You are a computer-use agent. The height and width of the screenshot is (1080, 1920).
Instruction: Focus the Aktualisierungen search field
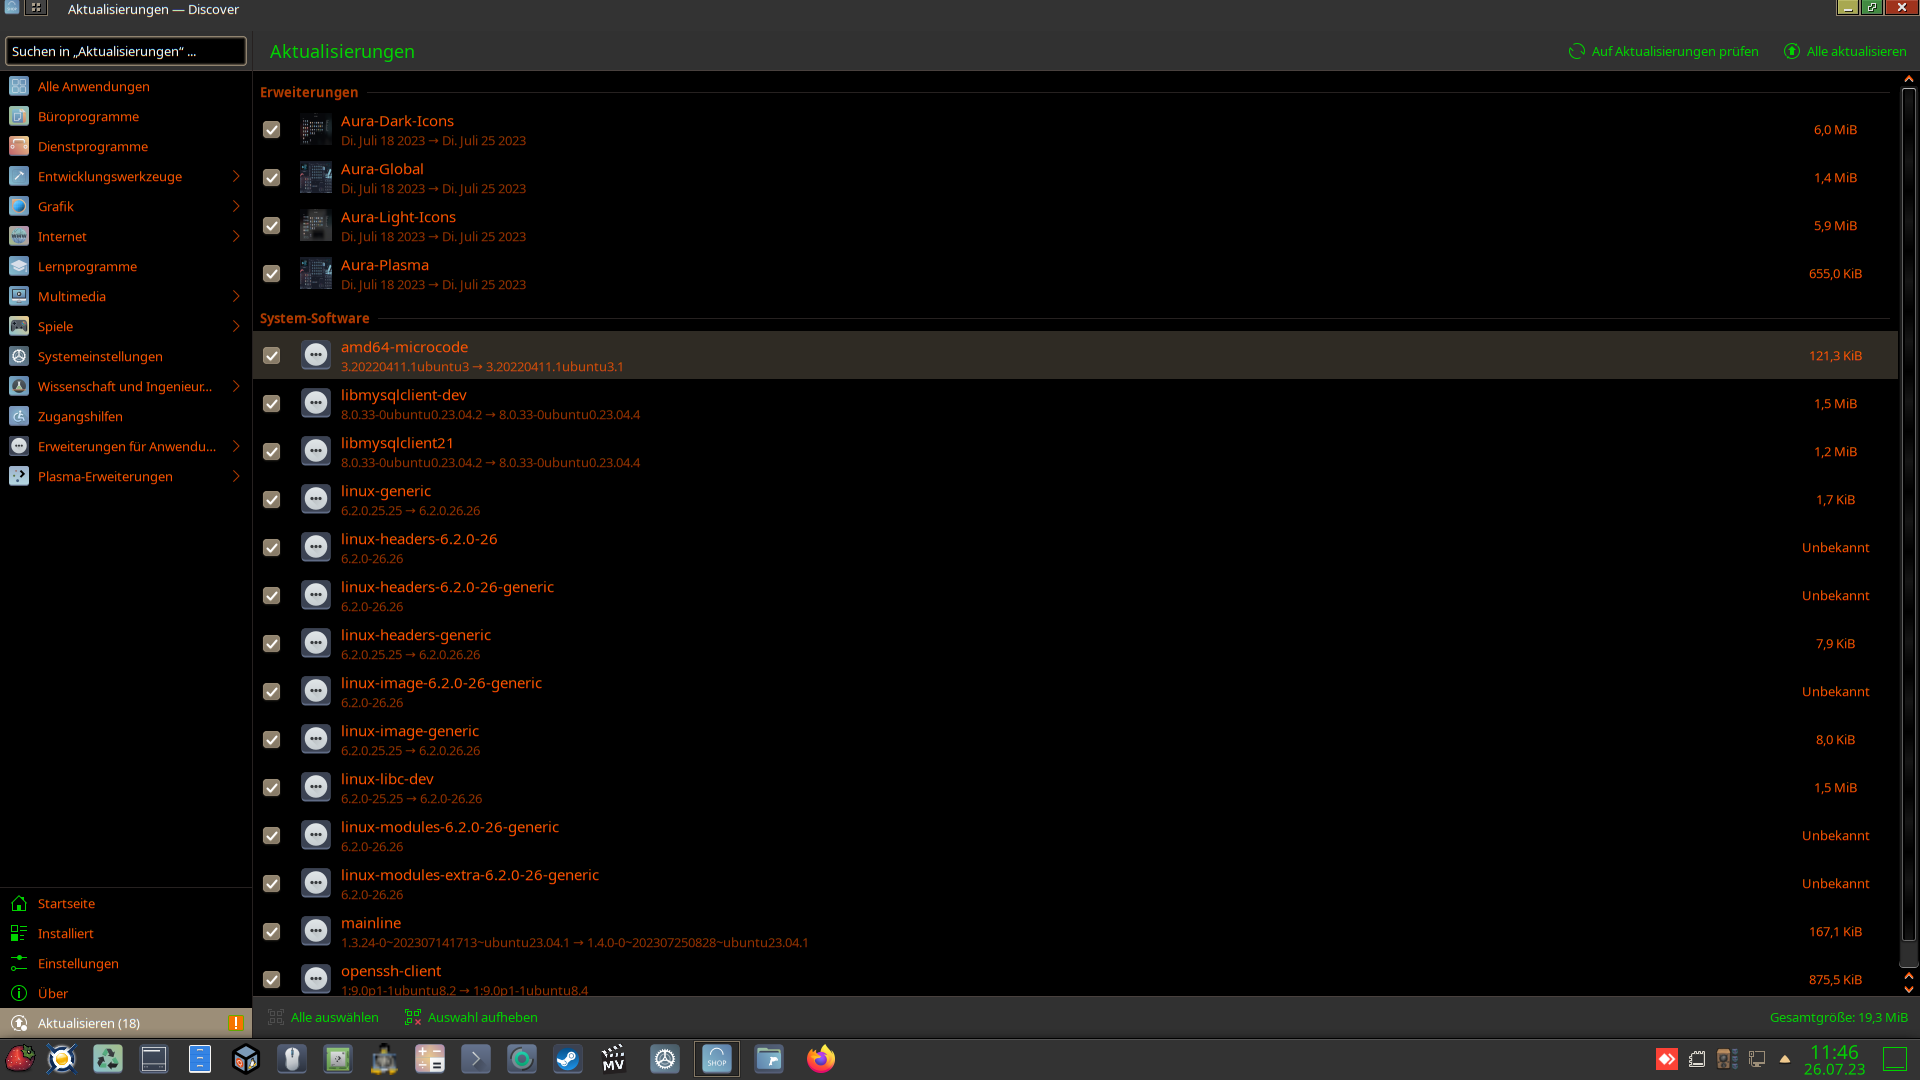coord(126,51)
